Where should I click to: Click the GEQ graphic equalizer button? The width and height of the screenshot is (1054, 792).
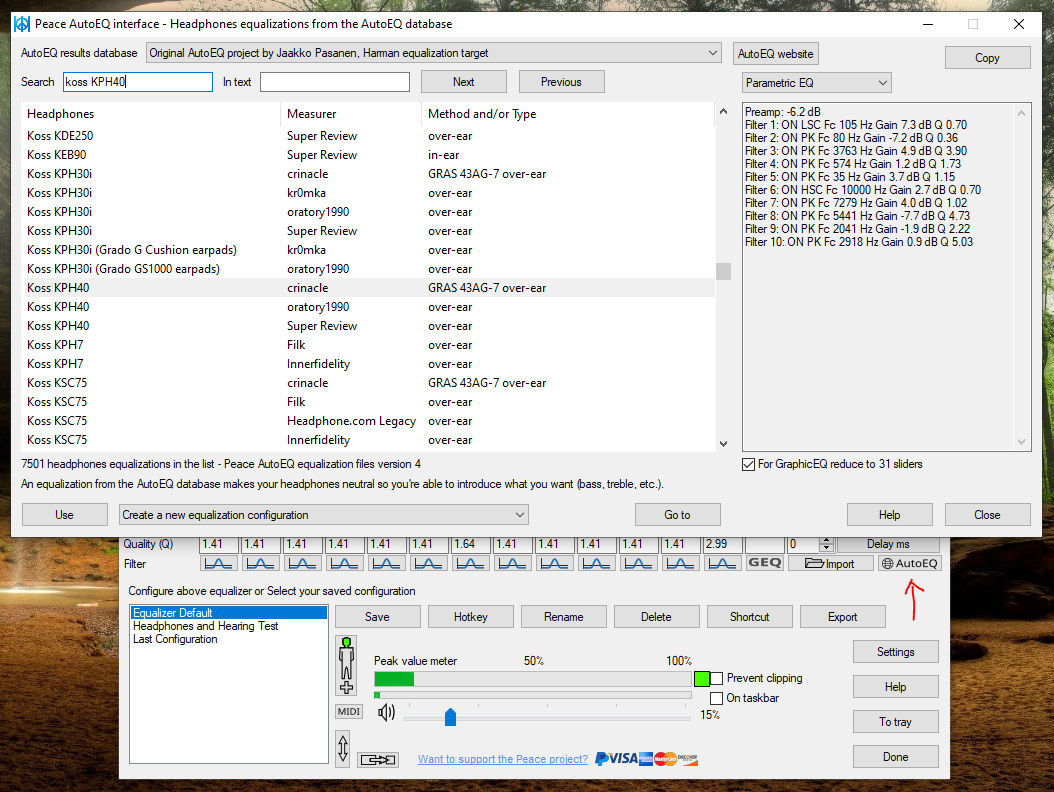(765, 563)
